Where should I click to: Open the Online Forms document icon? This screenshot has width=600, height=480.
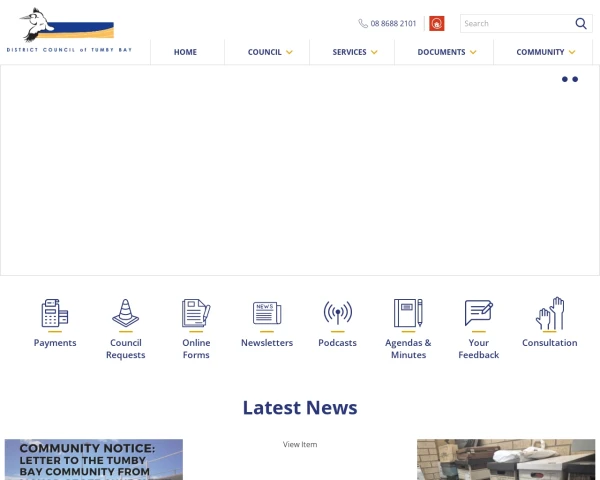pyautogui.click(x=196, y=313)
